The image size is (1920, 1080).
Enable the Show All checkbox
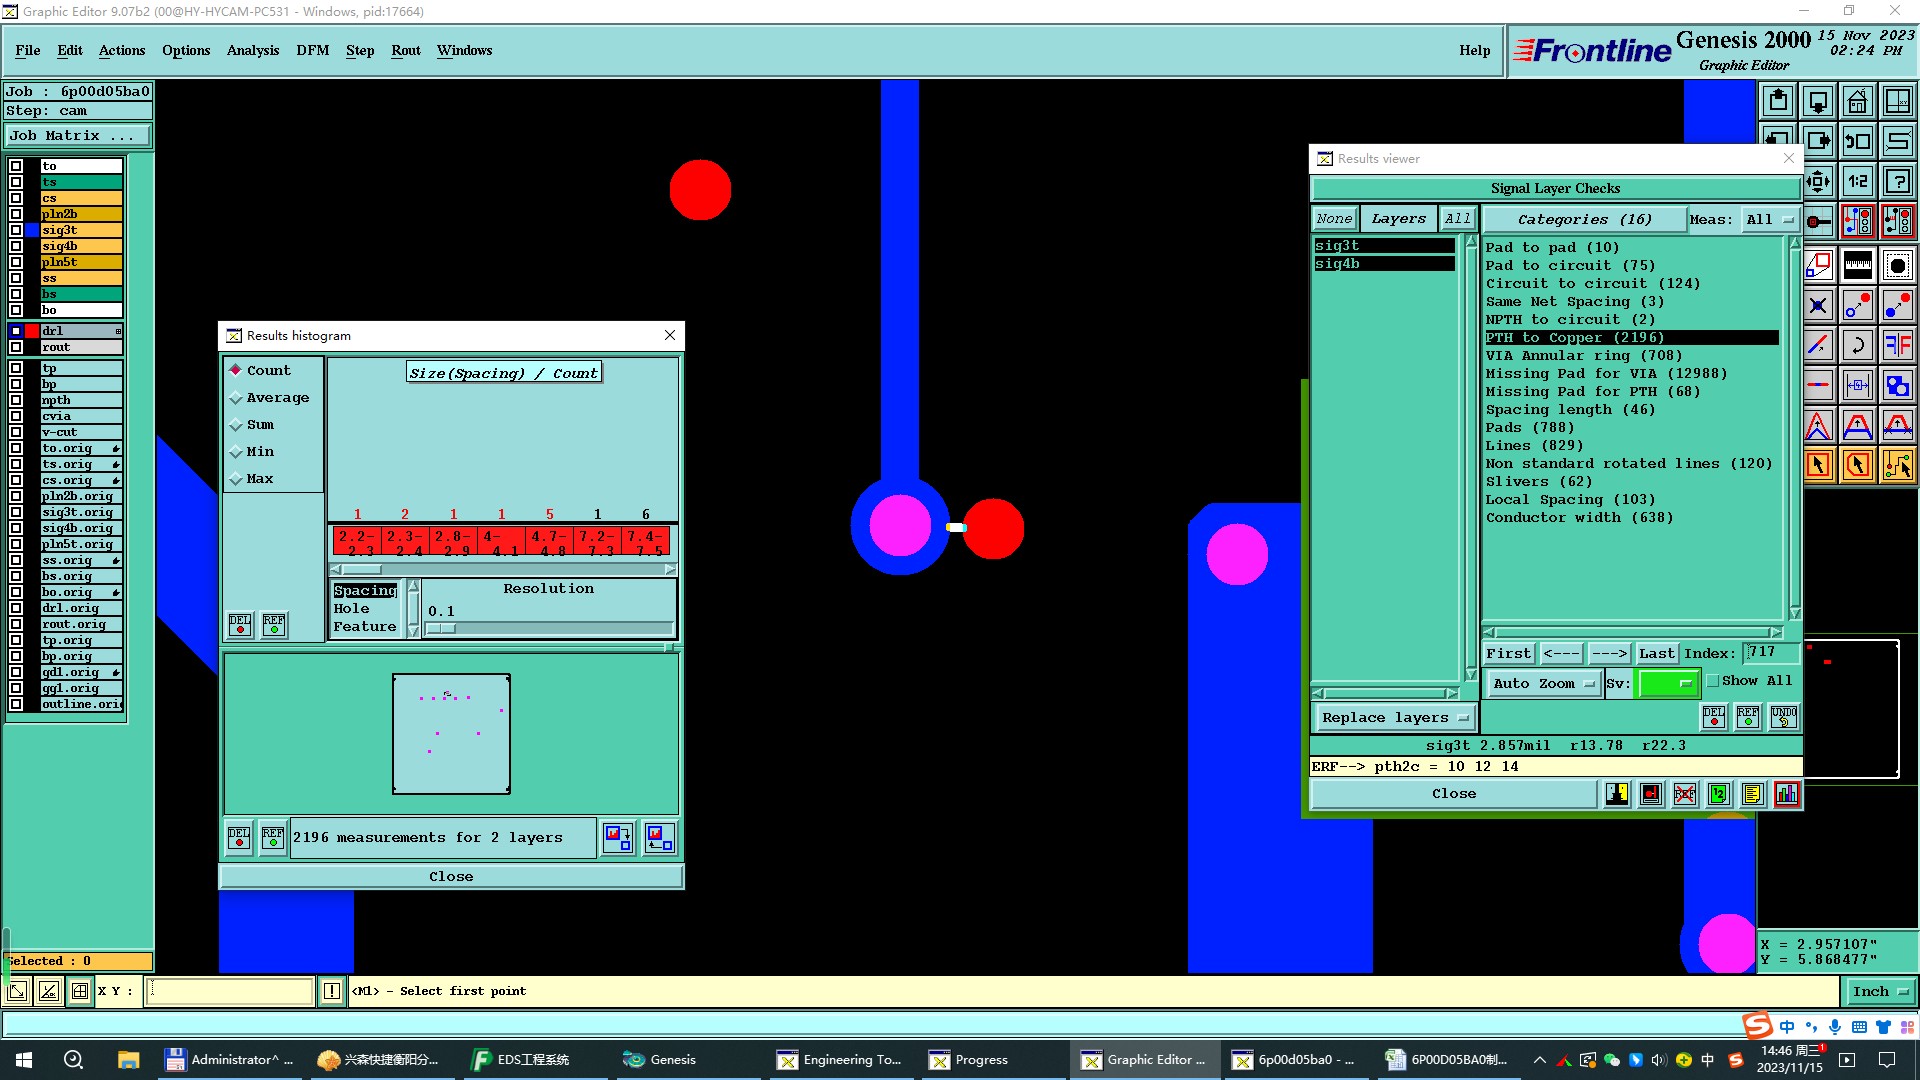1713,681
